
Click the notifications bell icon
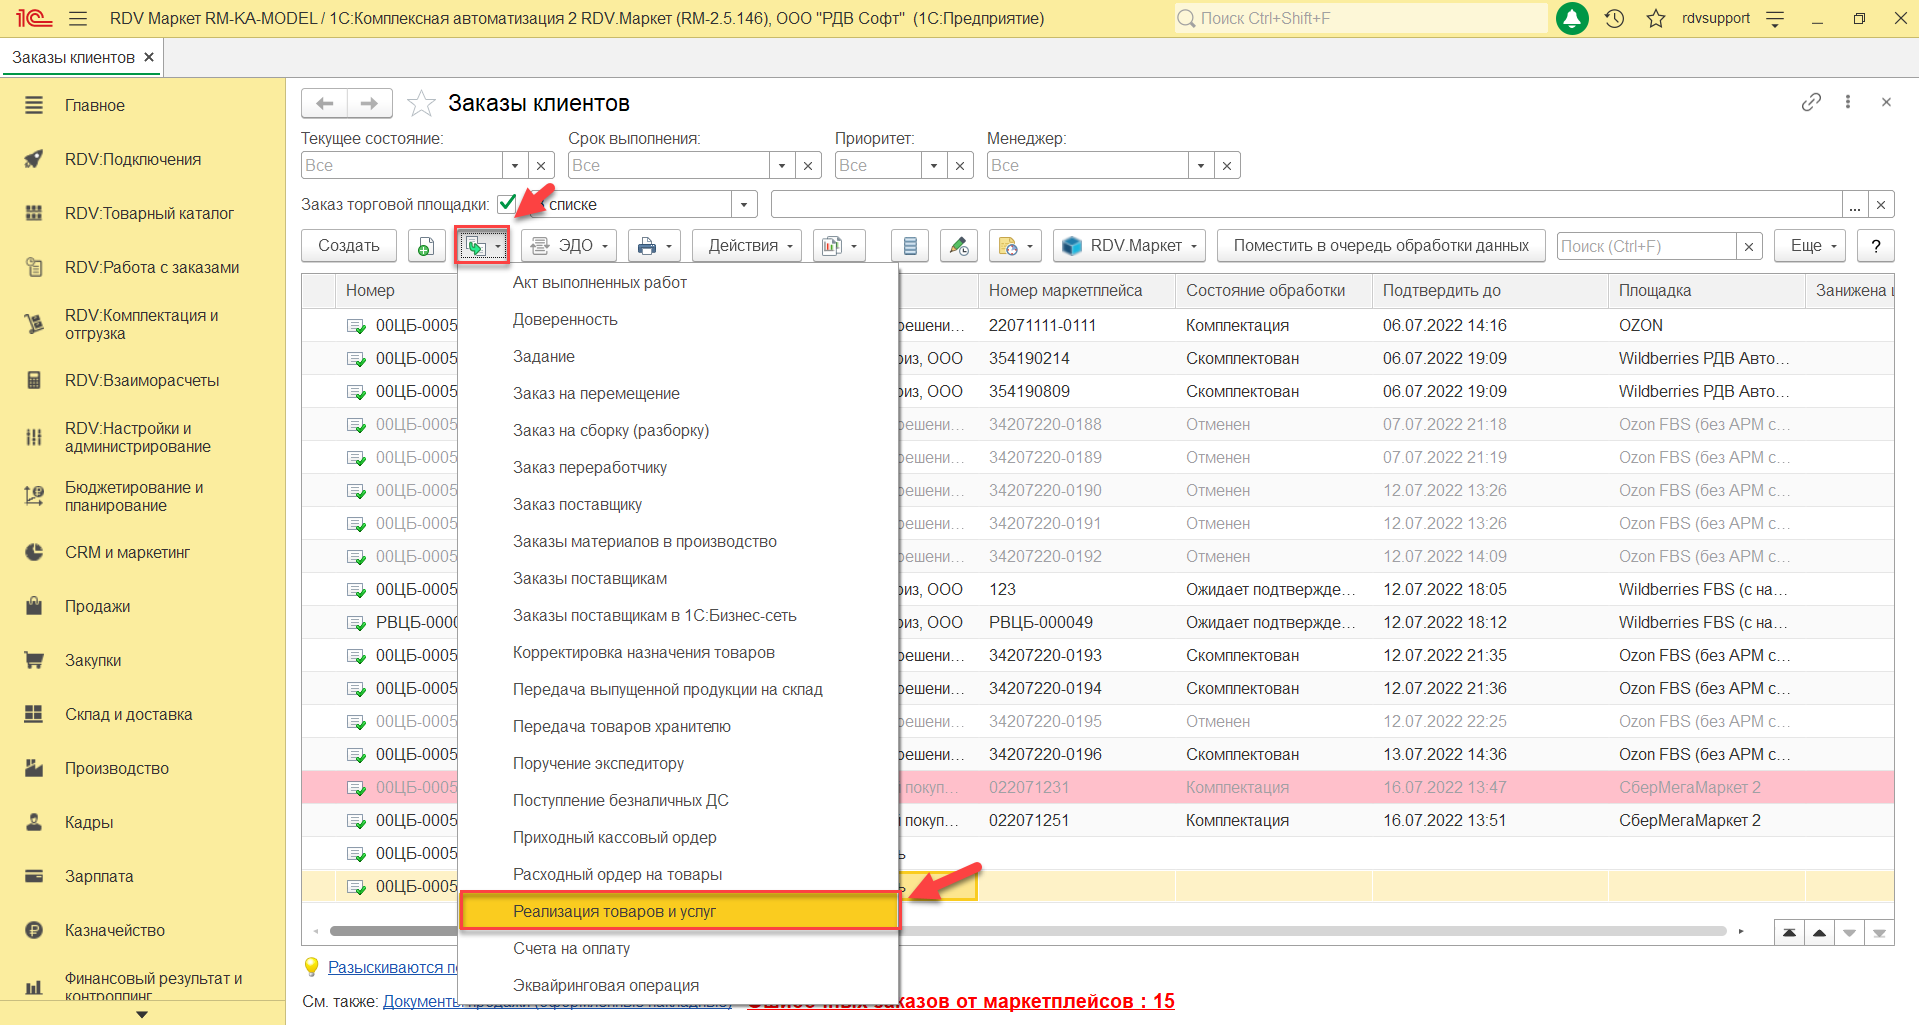coord(1572,19)
